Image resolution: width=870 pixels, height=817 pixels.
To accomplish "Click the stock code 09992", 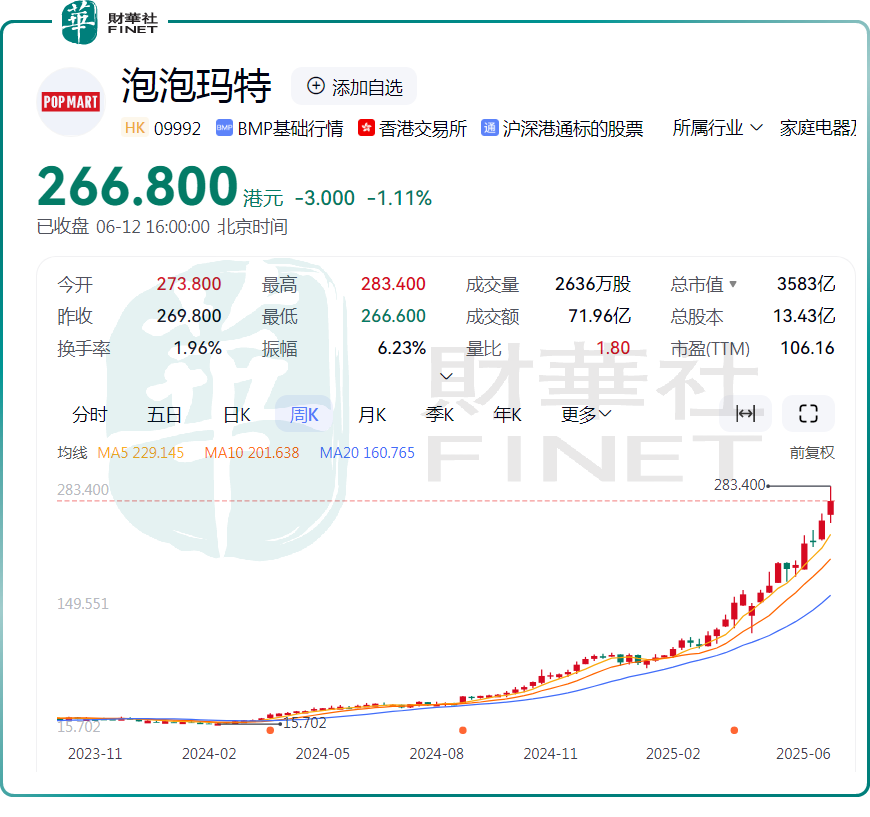I will point(178,129).
